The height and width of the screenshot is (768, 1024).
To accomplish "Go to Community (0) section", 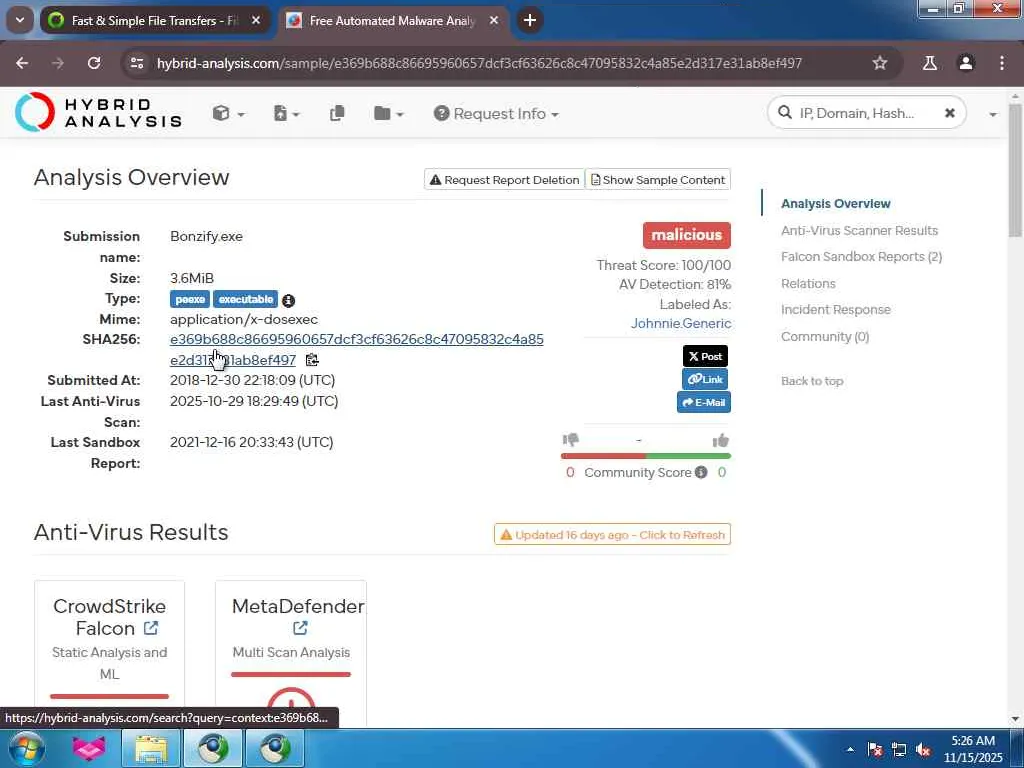I will point(825,336).
